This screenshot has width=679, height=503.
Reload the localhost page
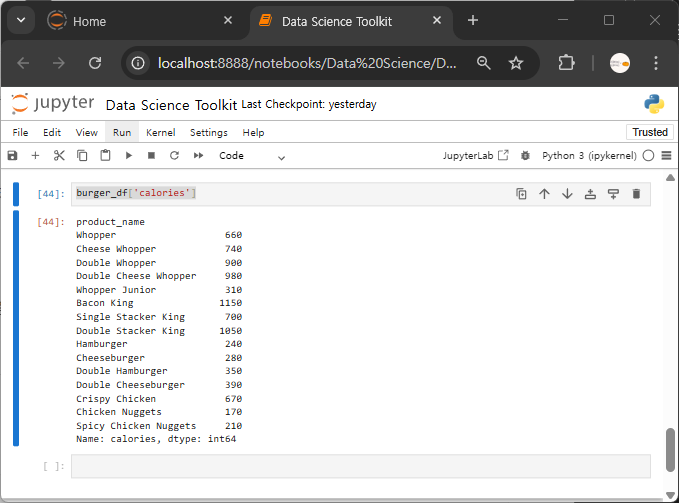[95, 63]
